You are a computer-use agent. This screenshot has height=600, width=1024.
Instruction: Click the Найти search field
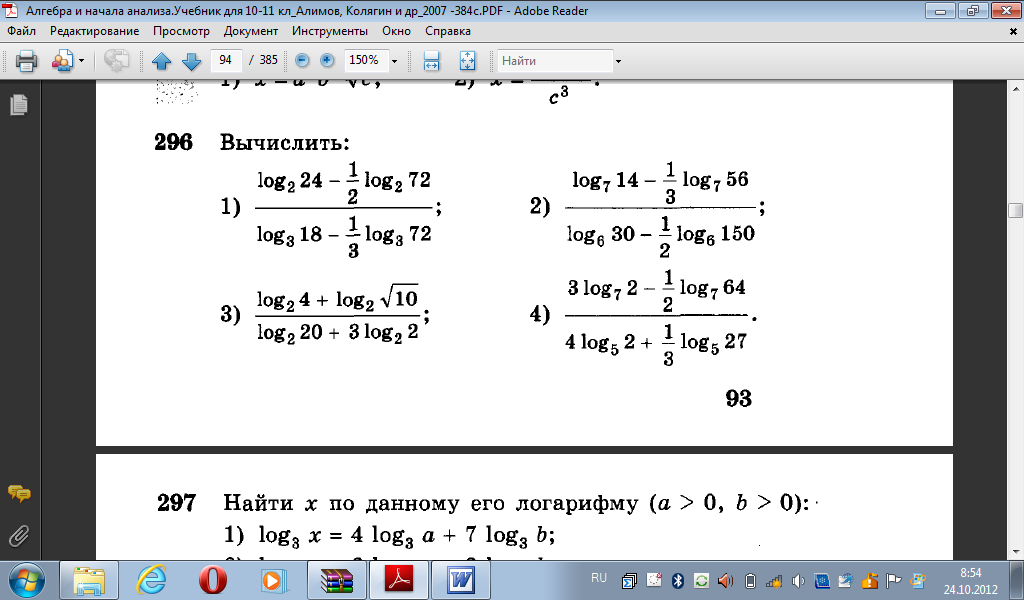pyautogui.click(x=555, y=61)
